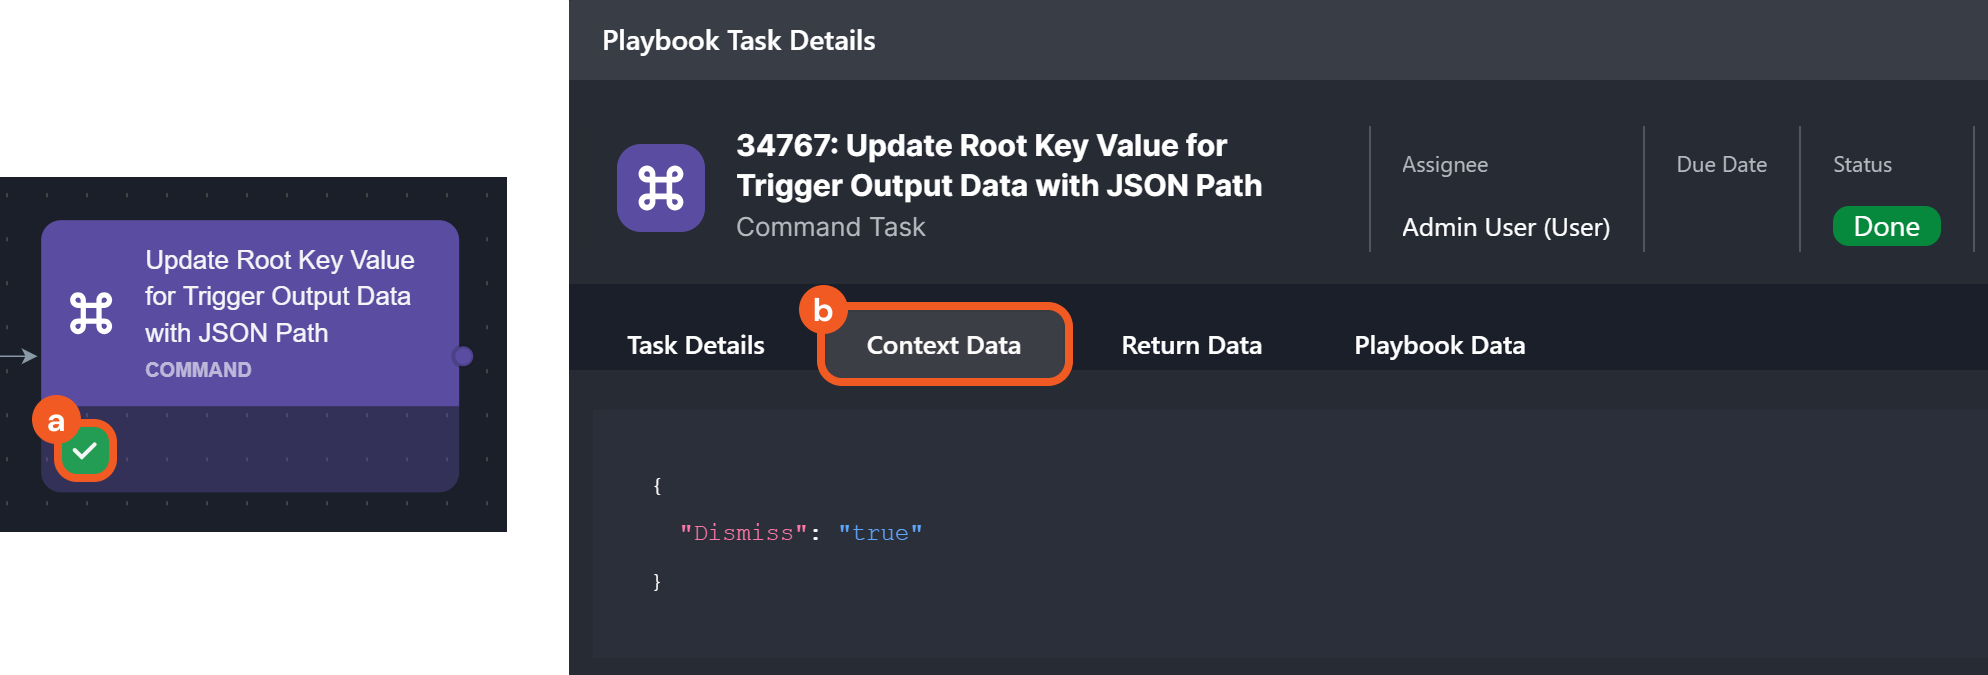
Task: Click the orange 'b' annotation marker
Action: (x=822, y=311)
